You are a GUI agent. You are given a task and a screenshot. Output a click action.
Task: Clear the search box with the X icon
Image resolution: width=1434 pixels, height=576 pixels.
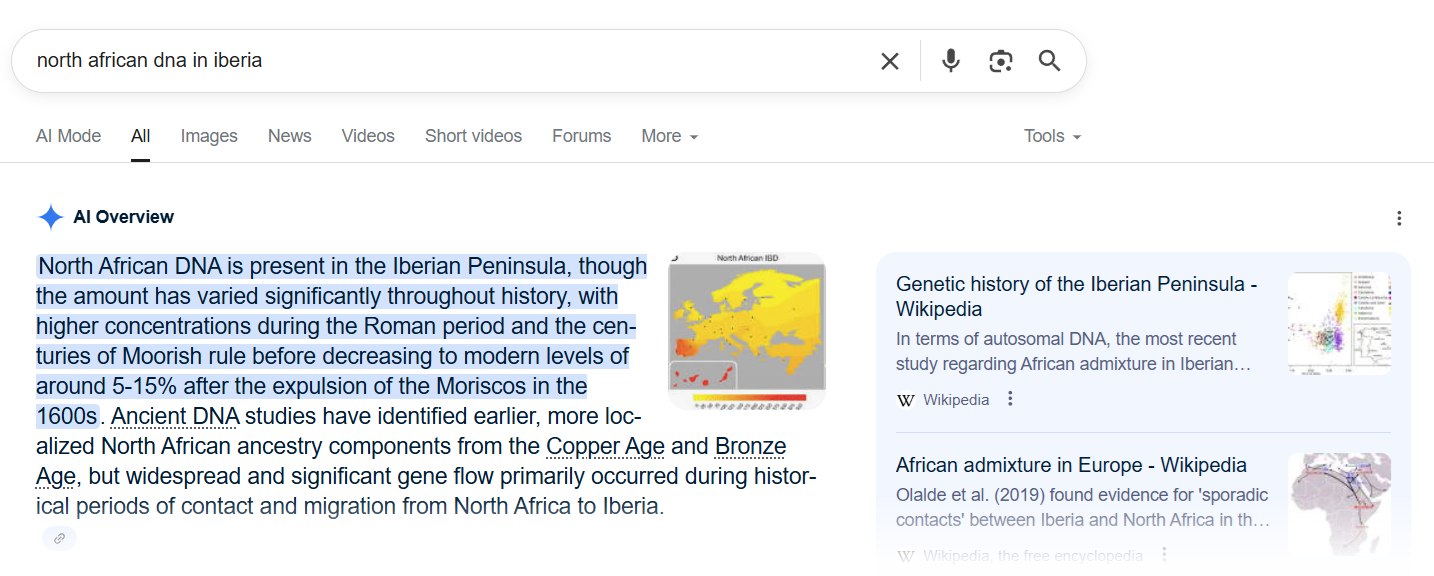coord(889,61)
